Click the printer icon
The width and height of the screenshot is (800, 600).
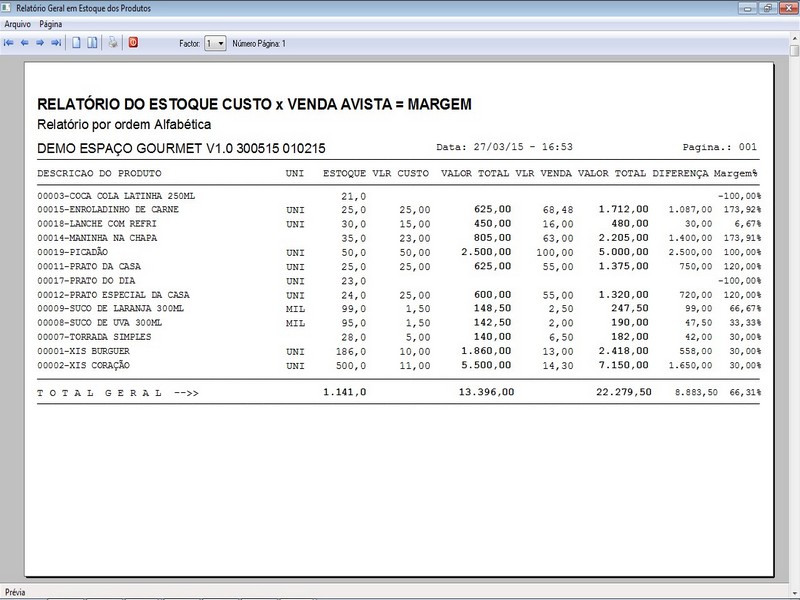pyautogui.click(x=113, y=43)
